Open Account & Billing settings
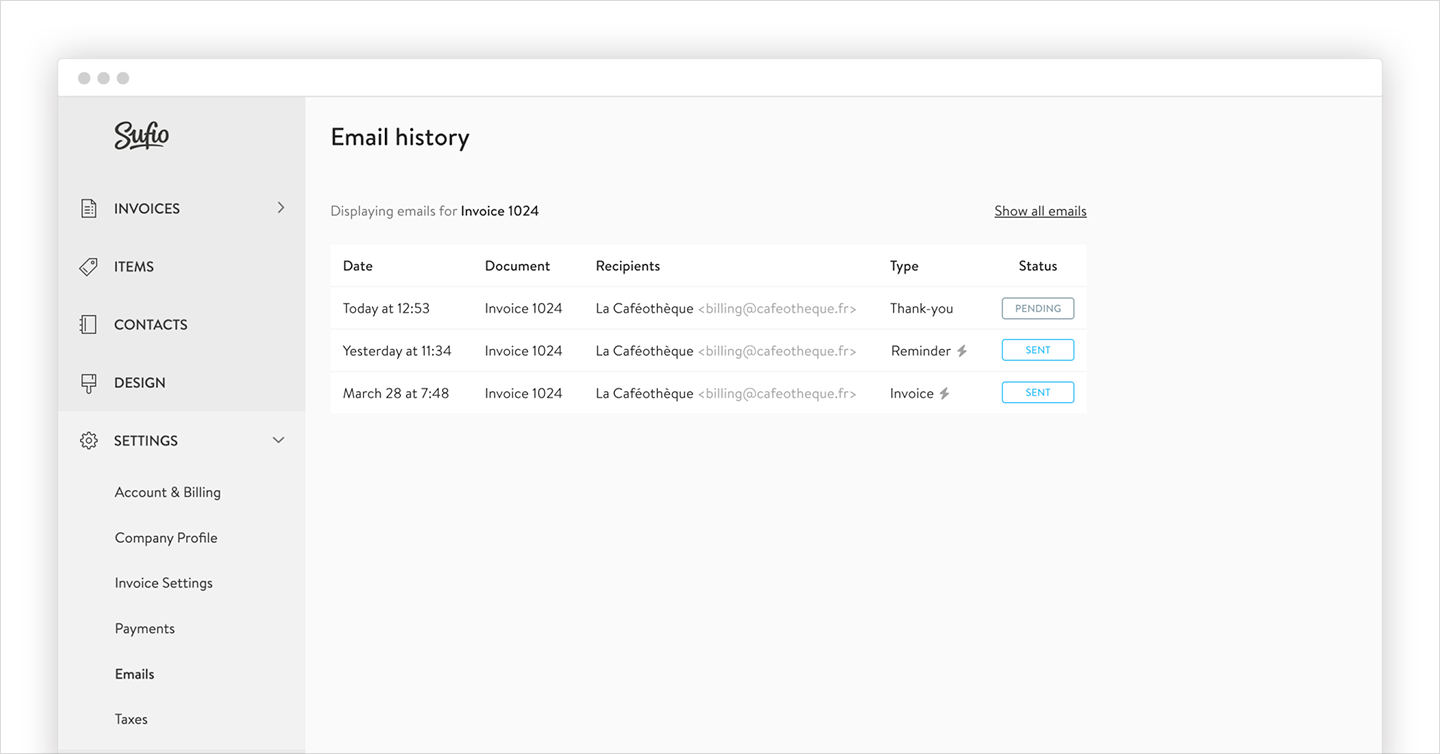The image size is (1440, 754). point(167,492)
